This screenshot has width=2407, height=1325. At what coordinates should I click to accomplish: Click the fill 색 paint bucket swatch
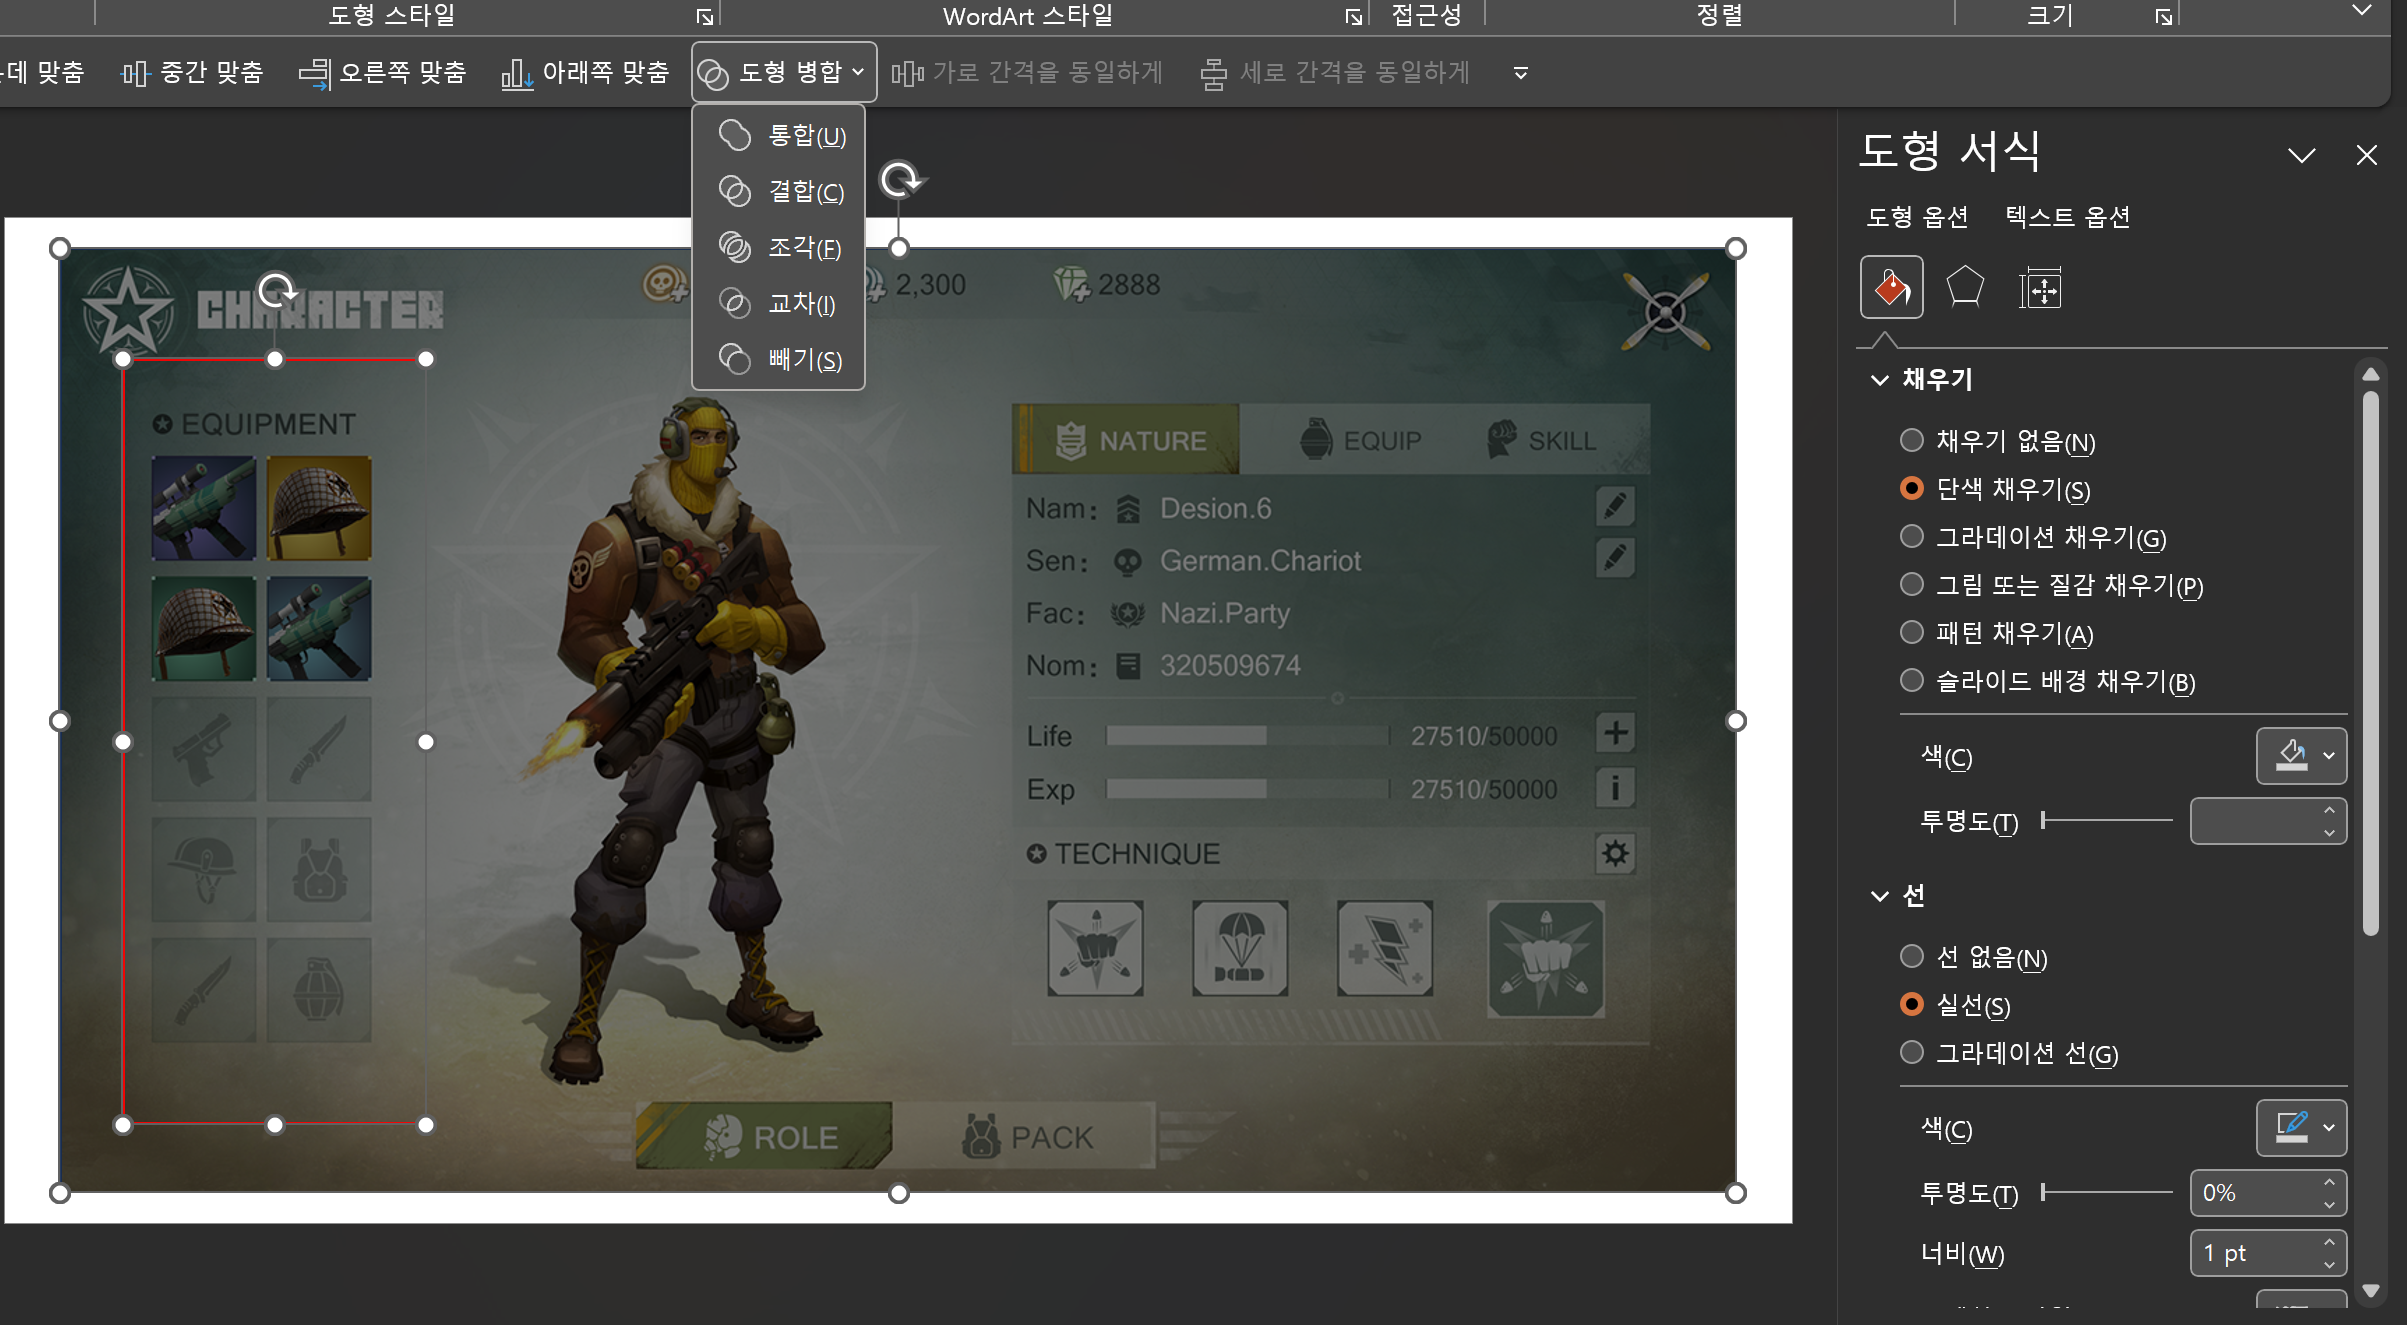click(2291, 755)
